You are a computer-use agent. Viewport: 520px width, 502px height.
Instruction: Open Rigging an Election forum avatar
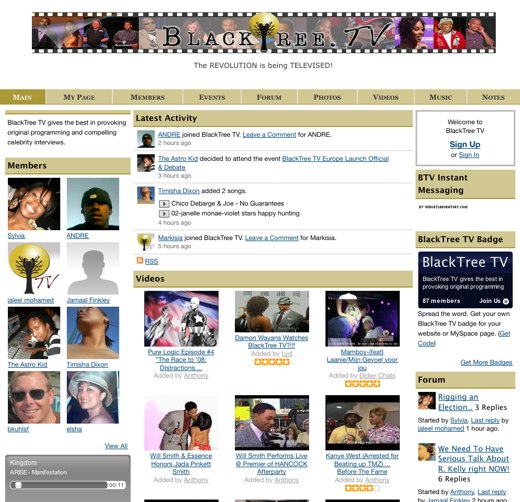(427, 400)
